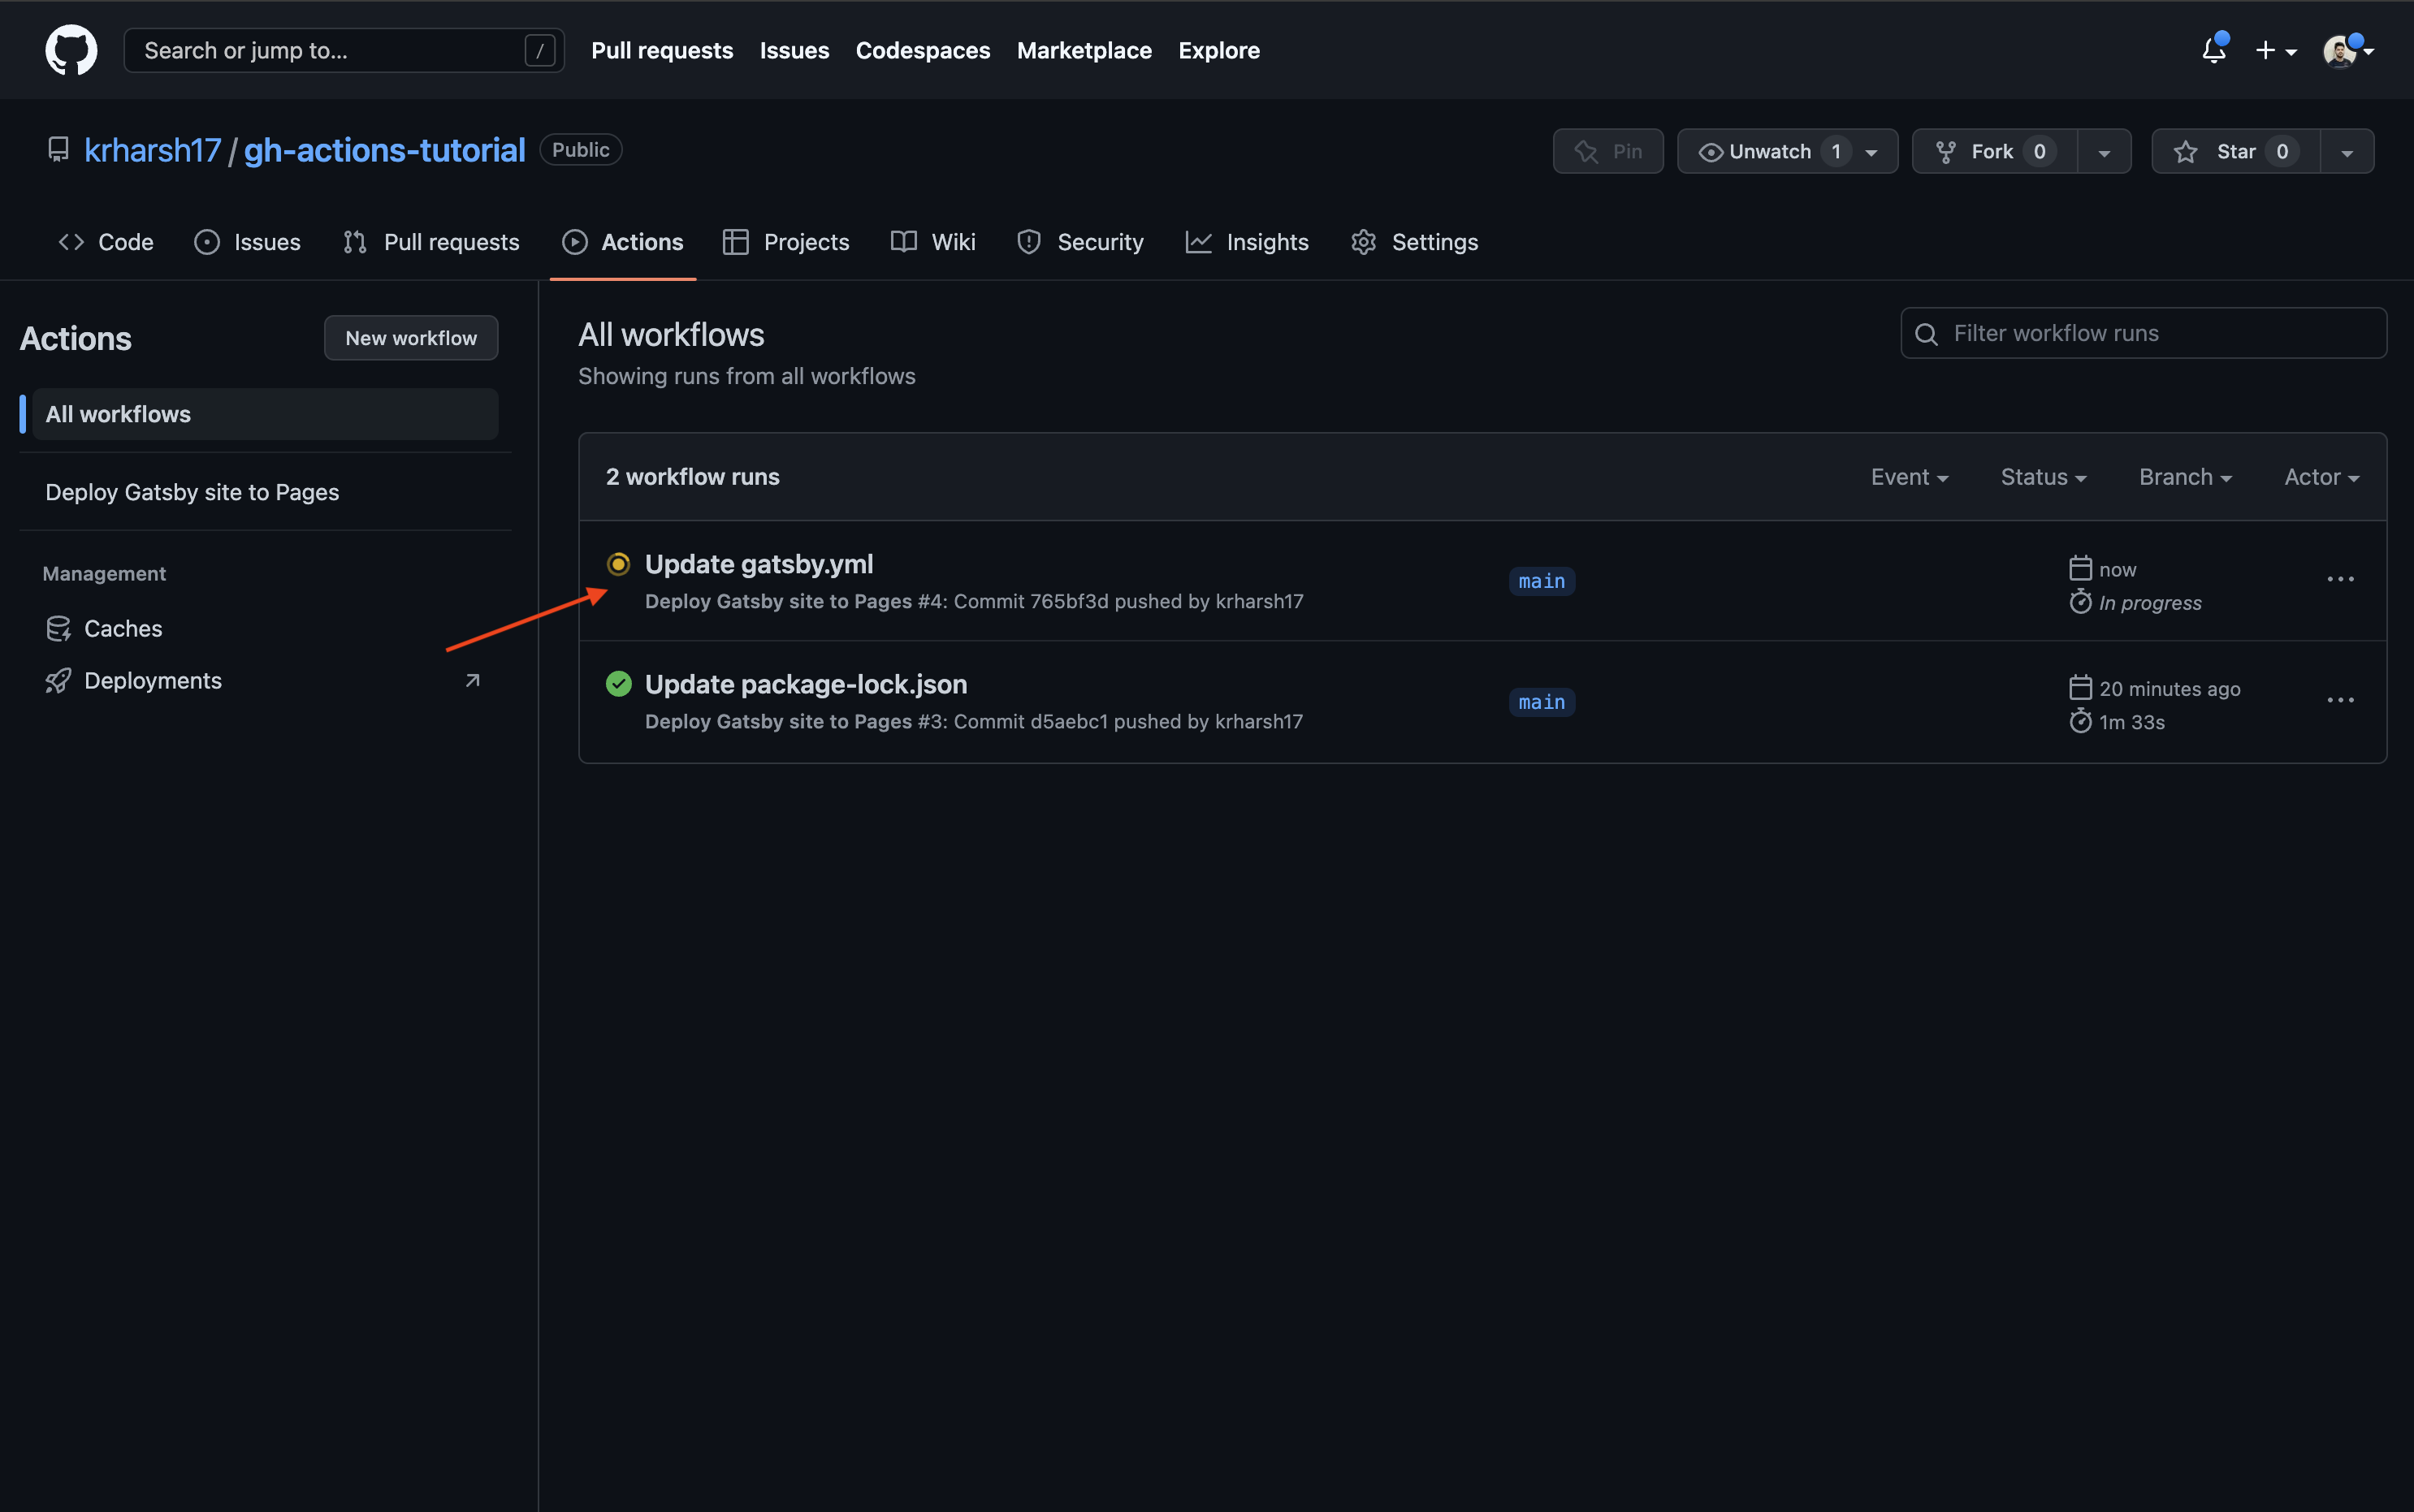Expand the Event filter dropdown

(x=1908, y=477)
